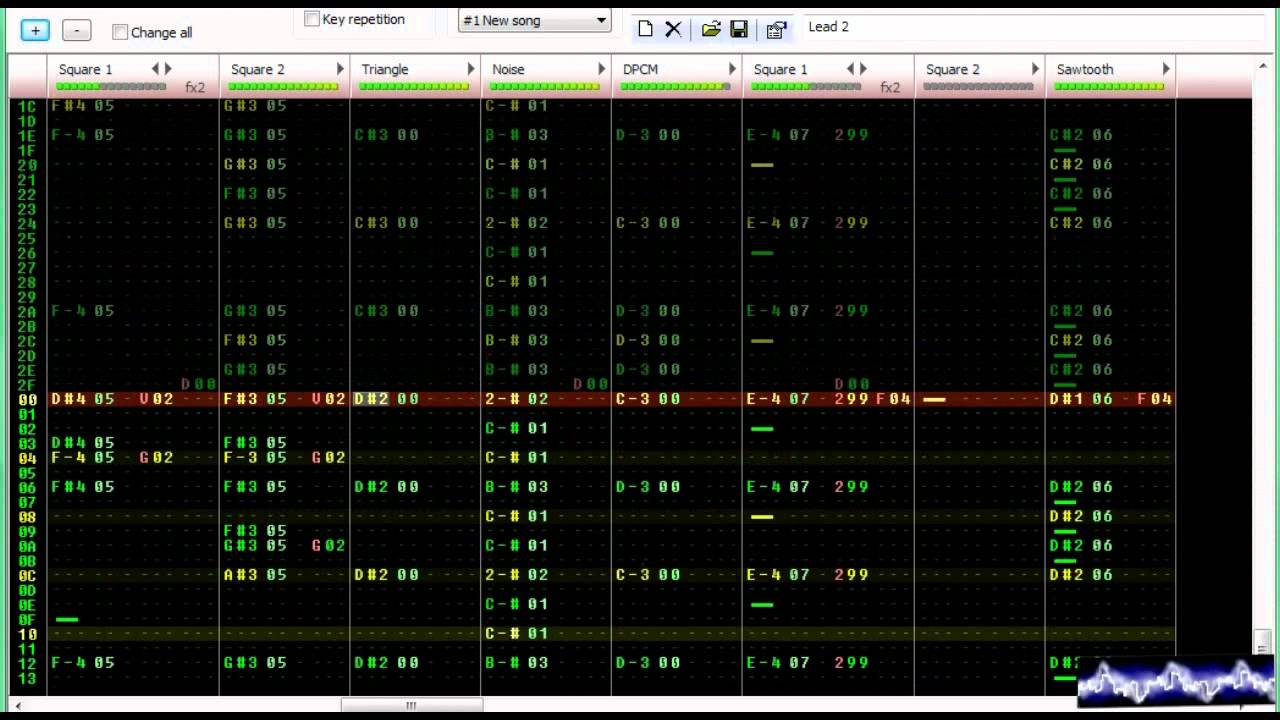Screen dimensions: 1280x720
Task: Click the F-4 05 note in row 12
Action: click(83, 663)
